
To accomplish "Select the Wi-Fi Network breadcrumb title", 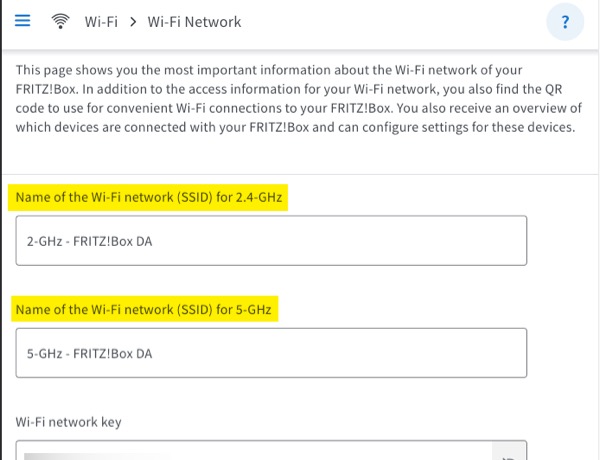I will [194, 21].
